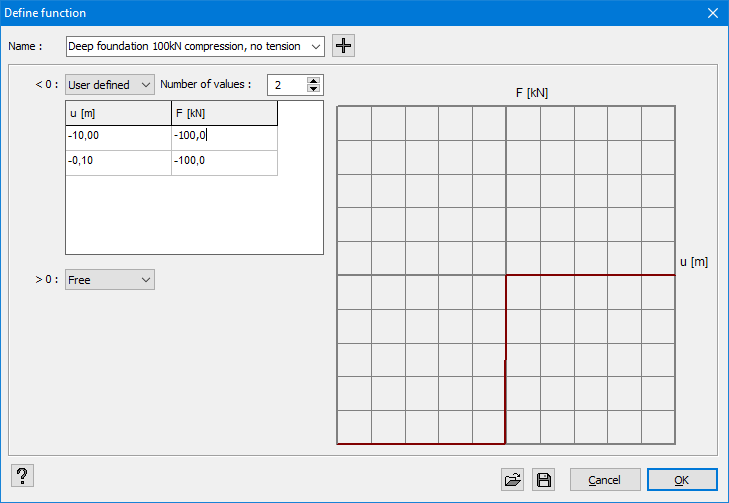
Task: Decrease Number of values with down arrow
Action: pyautogui.click(x=314, y=90)
